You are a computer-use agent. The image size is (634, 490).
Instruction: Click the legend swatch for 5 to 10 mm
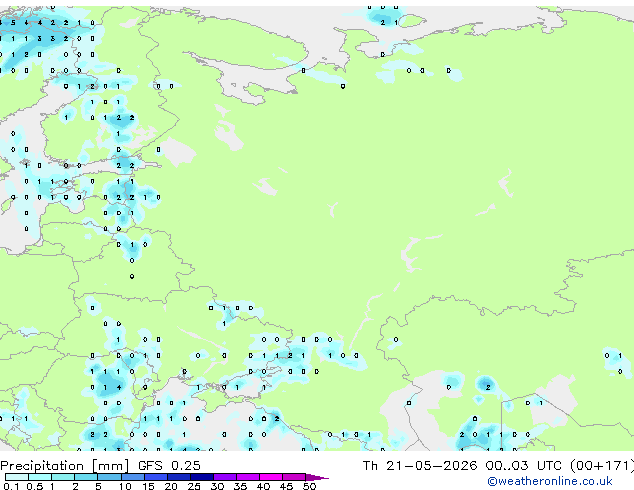[109, 477]
